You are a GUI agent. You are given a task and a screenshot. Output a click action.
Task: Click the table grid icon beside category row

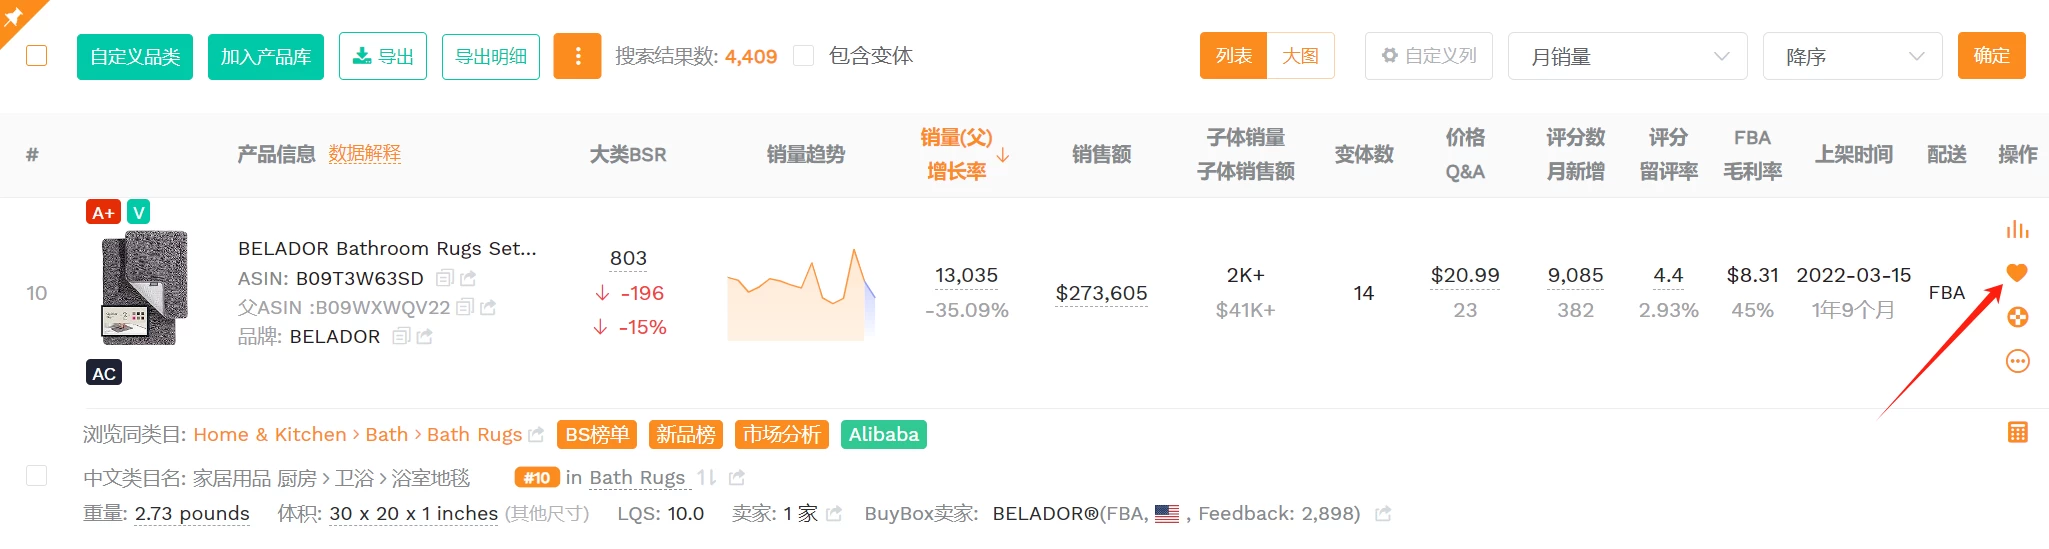coord(2017,432)
